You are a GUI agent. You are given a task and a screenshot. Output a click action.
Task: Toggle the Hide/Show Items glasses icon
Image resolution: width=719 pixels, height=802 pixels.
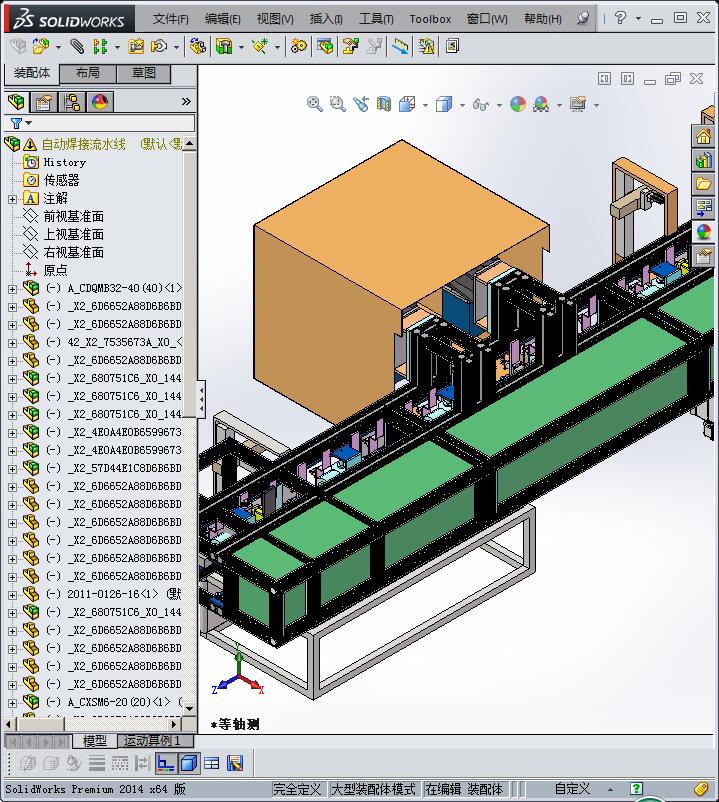pos(481,104)
